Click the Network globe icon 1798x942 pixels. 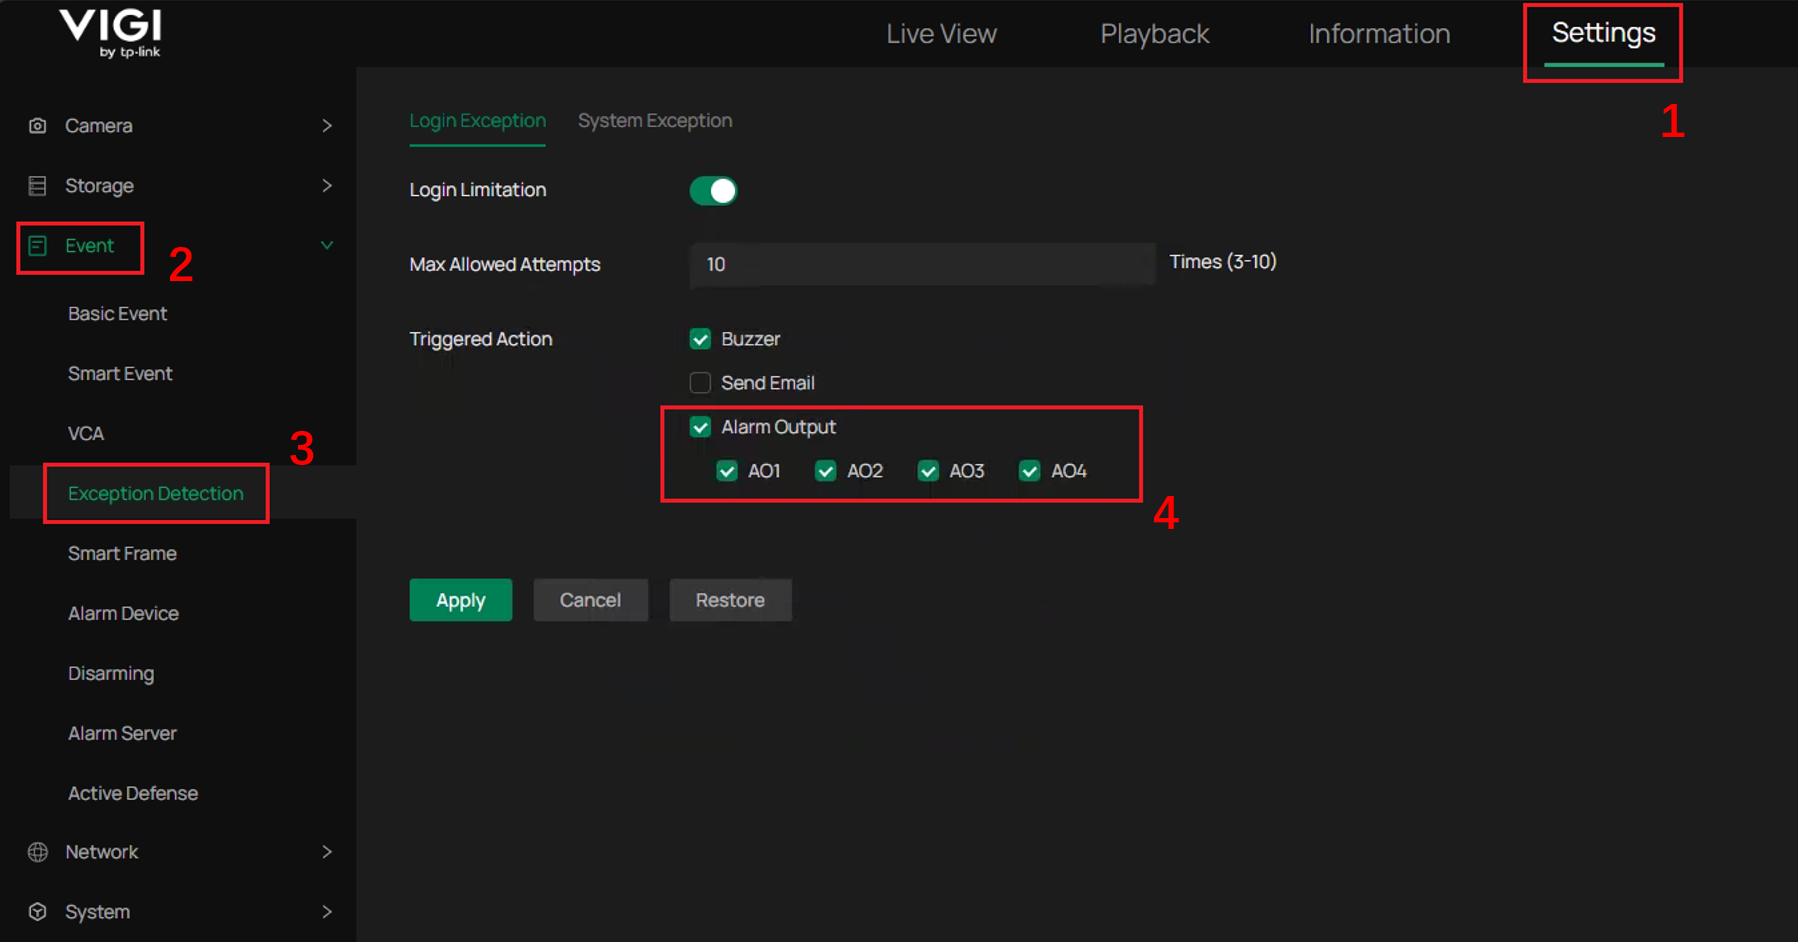(37, 851)
